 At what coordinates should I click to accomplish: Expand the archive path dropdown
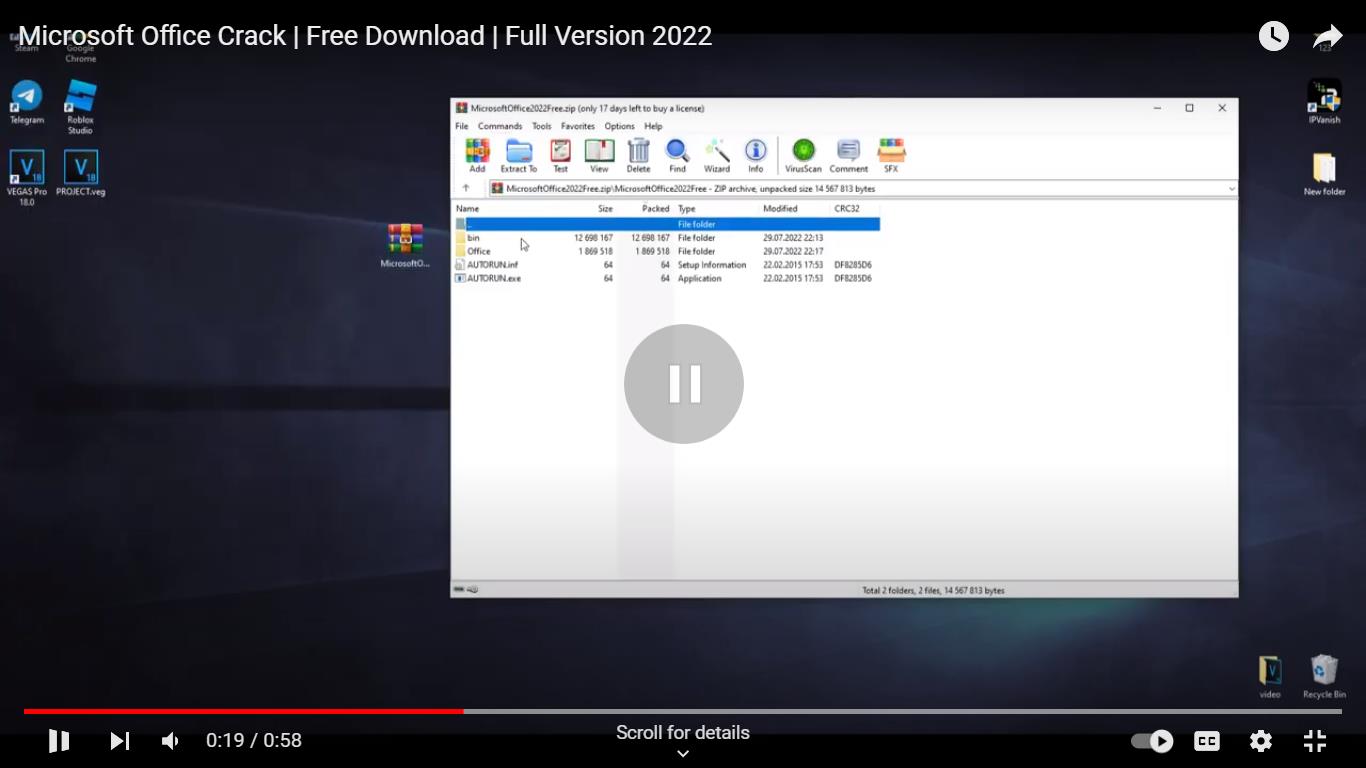1231,188
